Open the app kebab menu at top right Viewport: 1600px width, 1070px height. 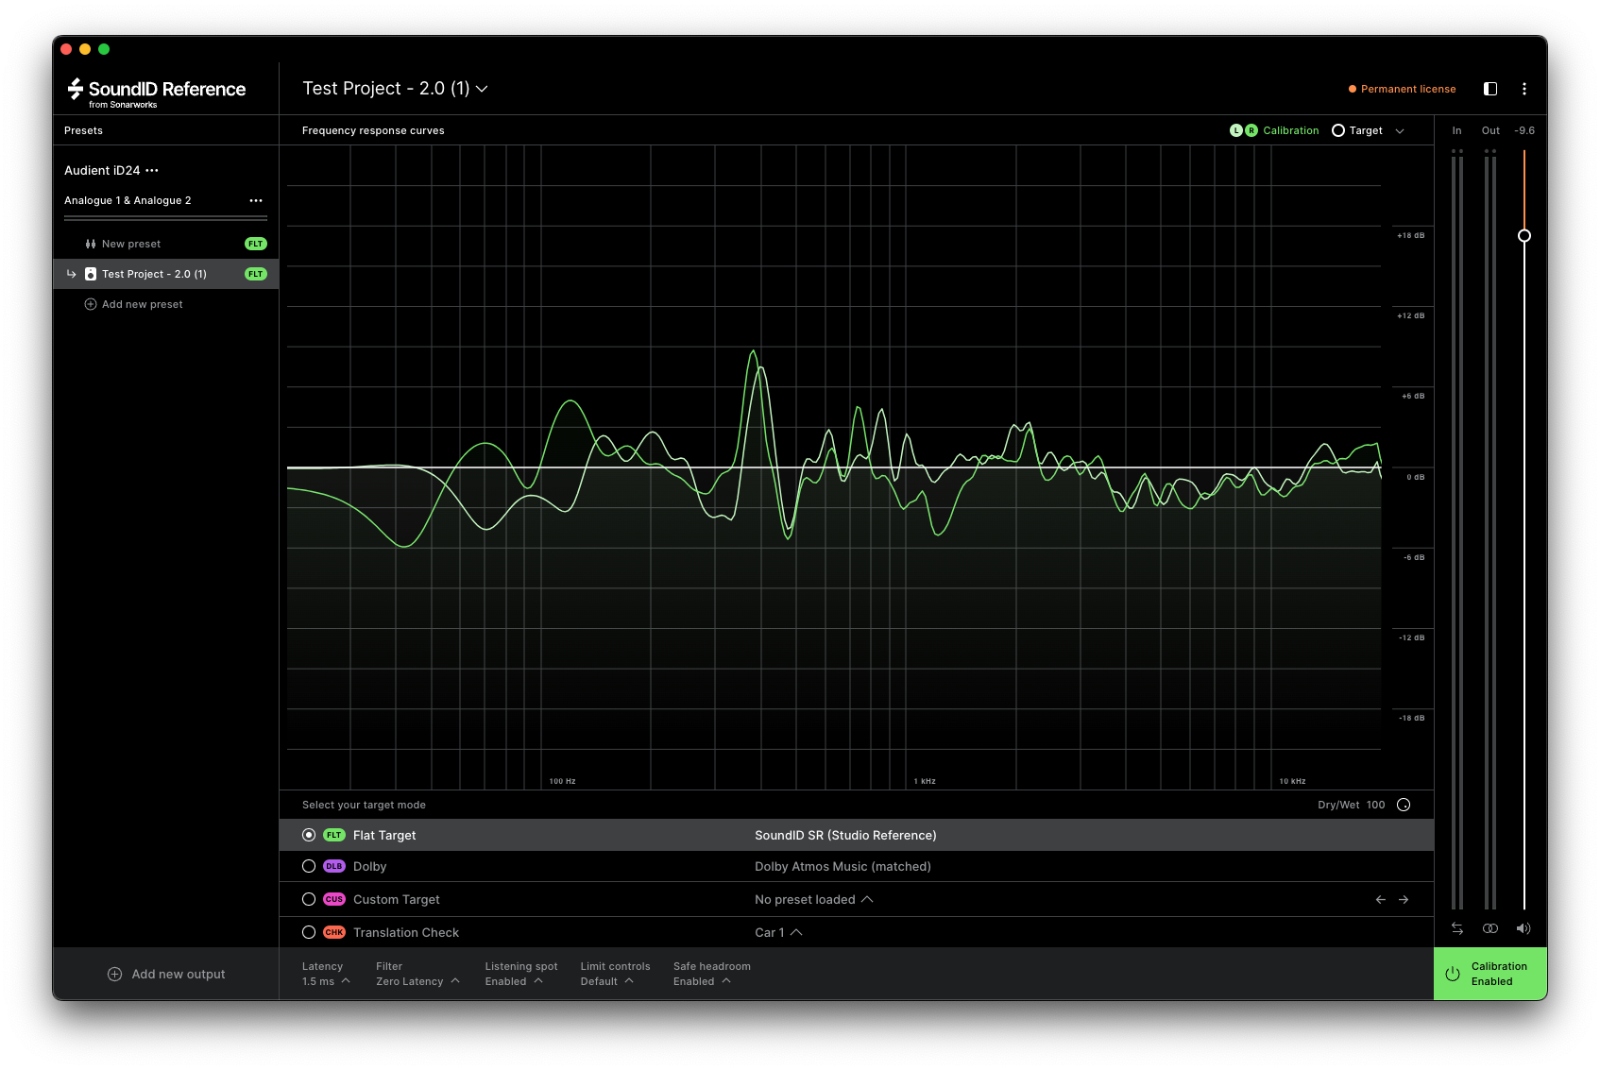click(x=1525, y=88)
